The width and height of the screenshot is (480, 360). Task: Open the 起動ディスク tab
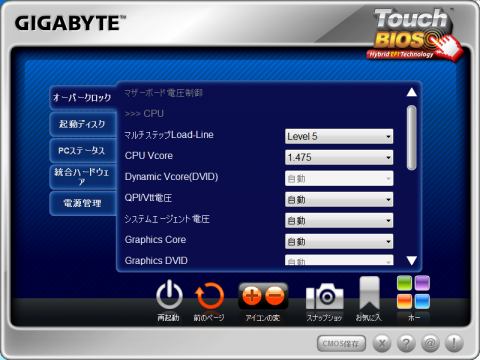coord(83,124)
